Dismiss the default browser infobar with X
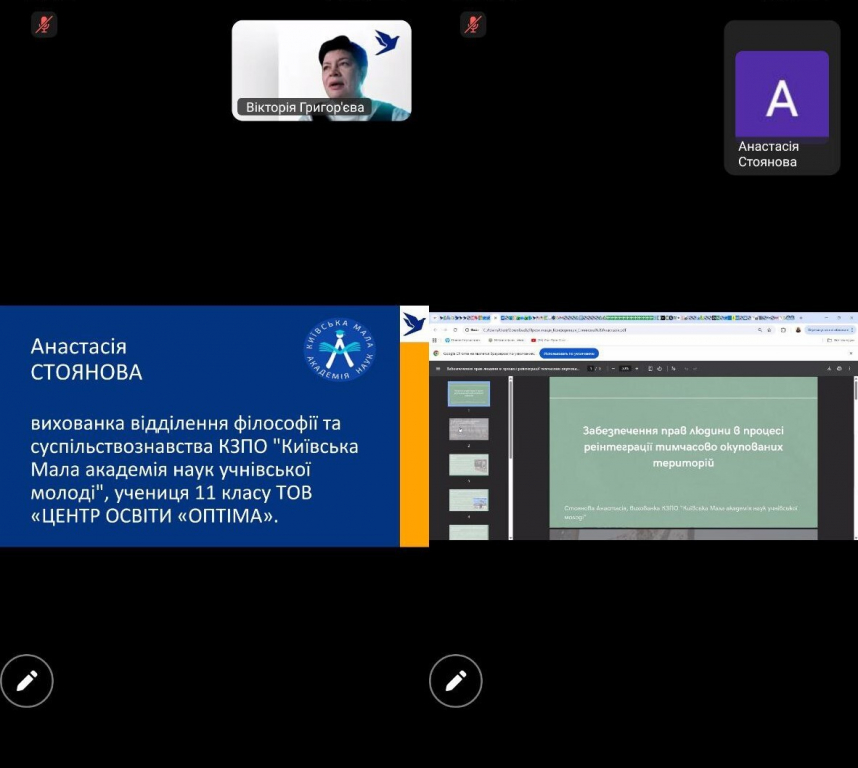The image size is (858, 768). coord(851,353)
